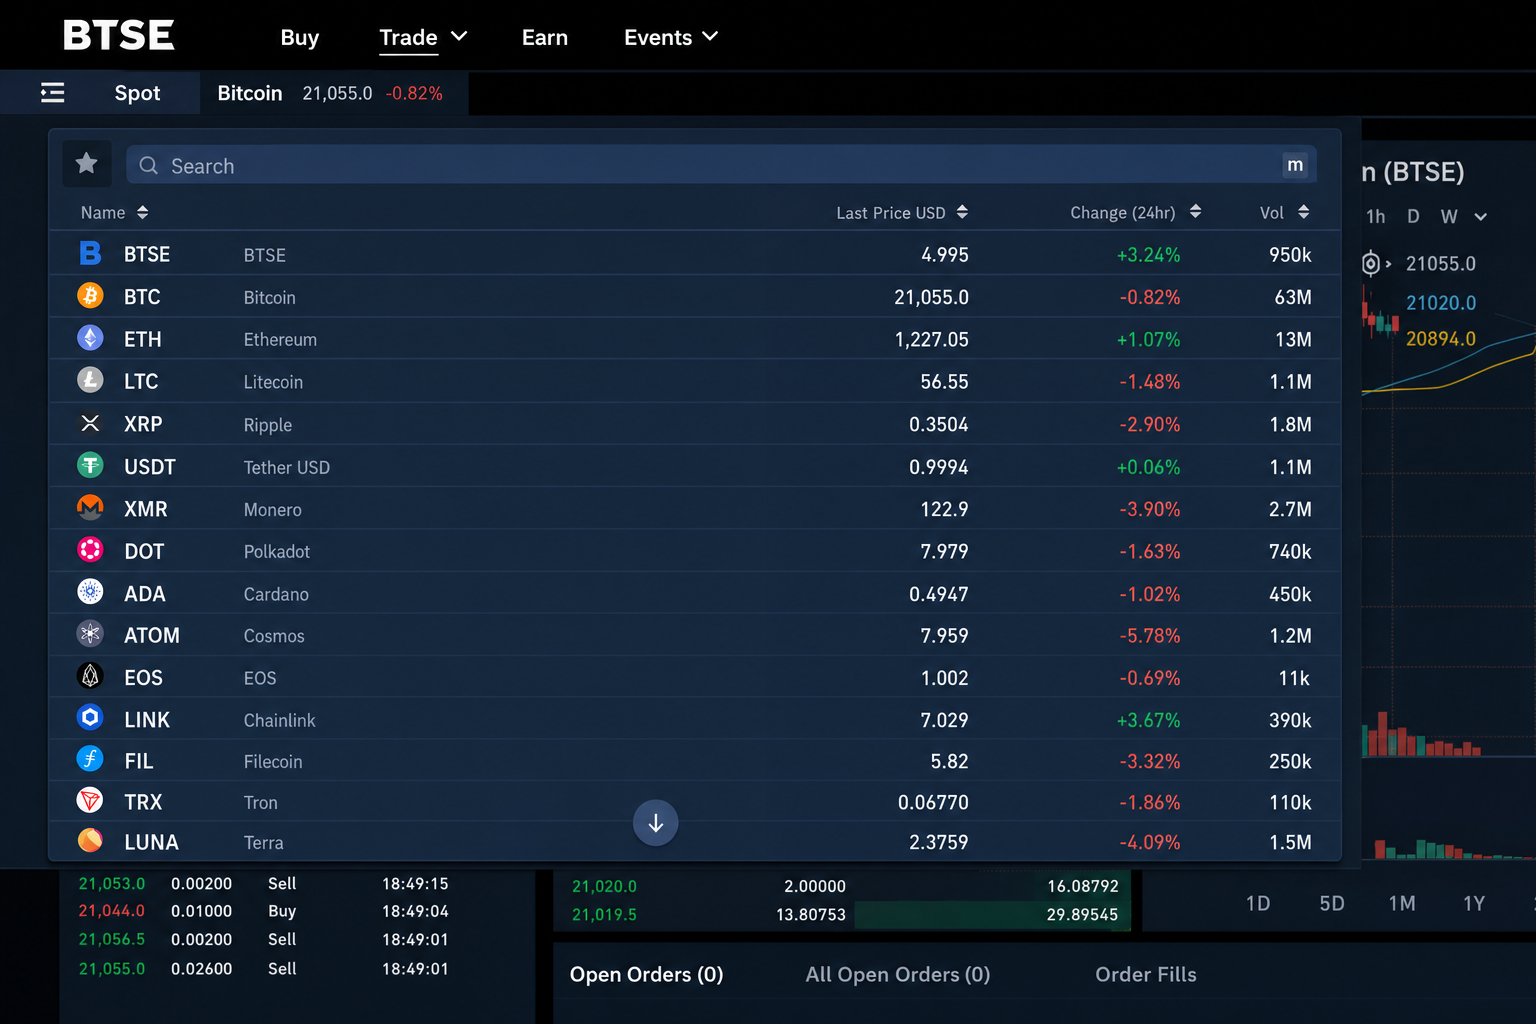Select the Ethereum name label
Image resolution: width=1536 pixels, height=1024 pixels.
[x=280, y=340]
